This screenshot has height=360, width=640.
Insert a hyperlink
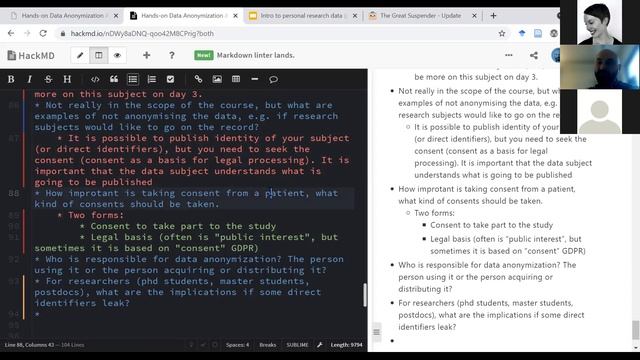(198, 79)
